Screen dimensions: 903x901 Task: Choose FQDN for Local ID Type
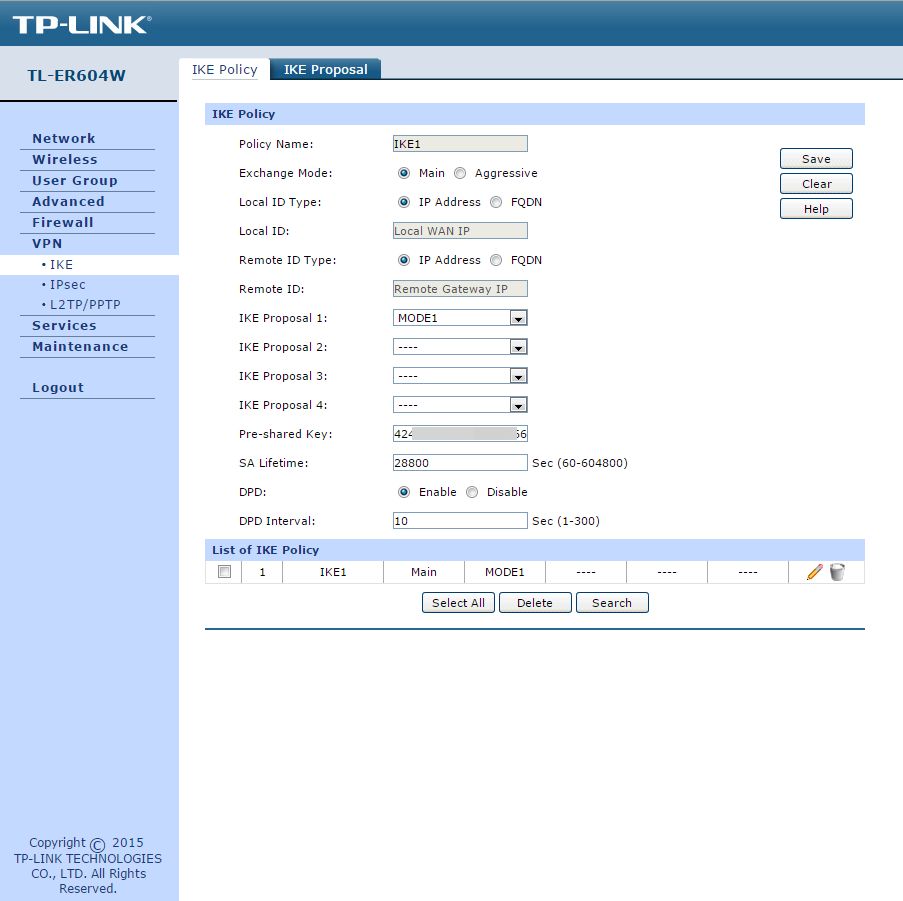(496, 202)
